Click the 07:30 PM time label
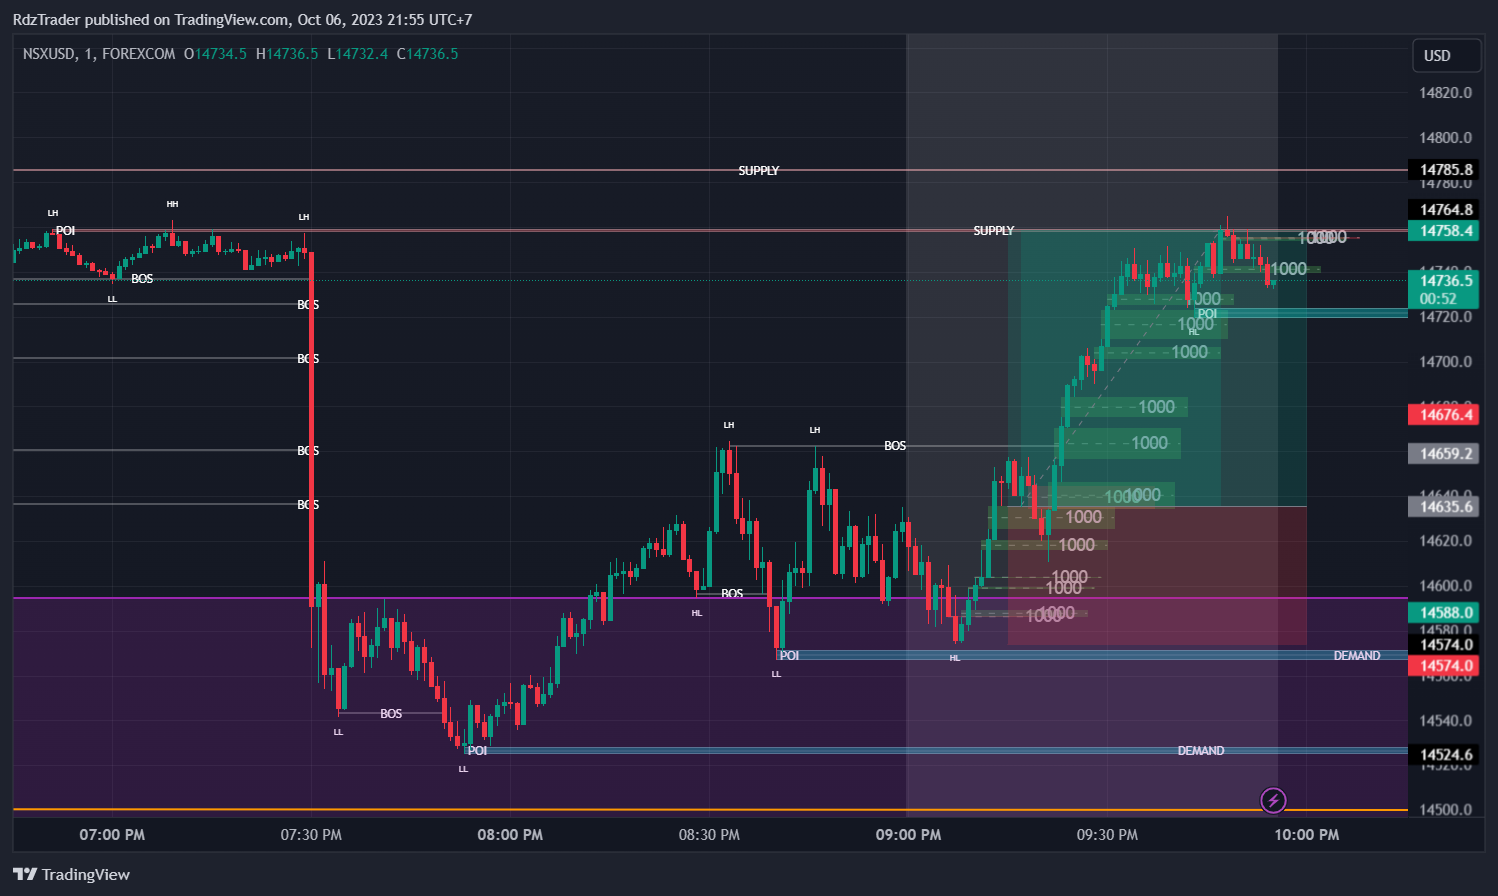Viewport: 1498px width, 896px height. pos(311,835)
